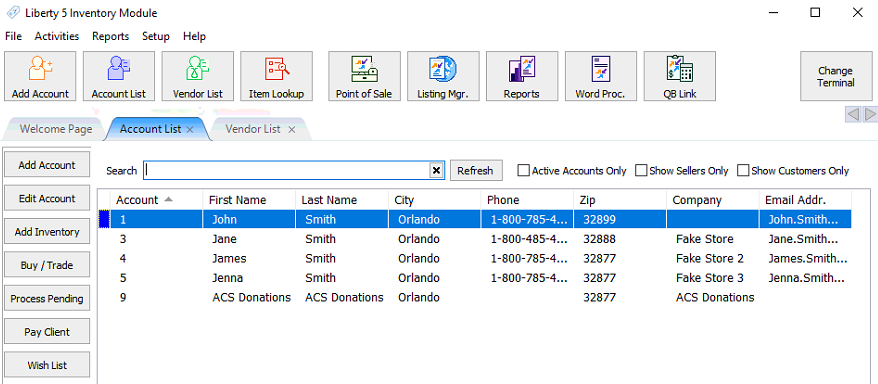This screenshot has width=878, height=384.
Task: Open Add Account from the top toolbar
Action: [40, 76]
